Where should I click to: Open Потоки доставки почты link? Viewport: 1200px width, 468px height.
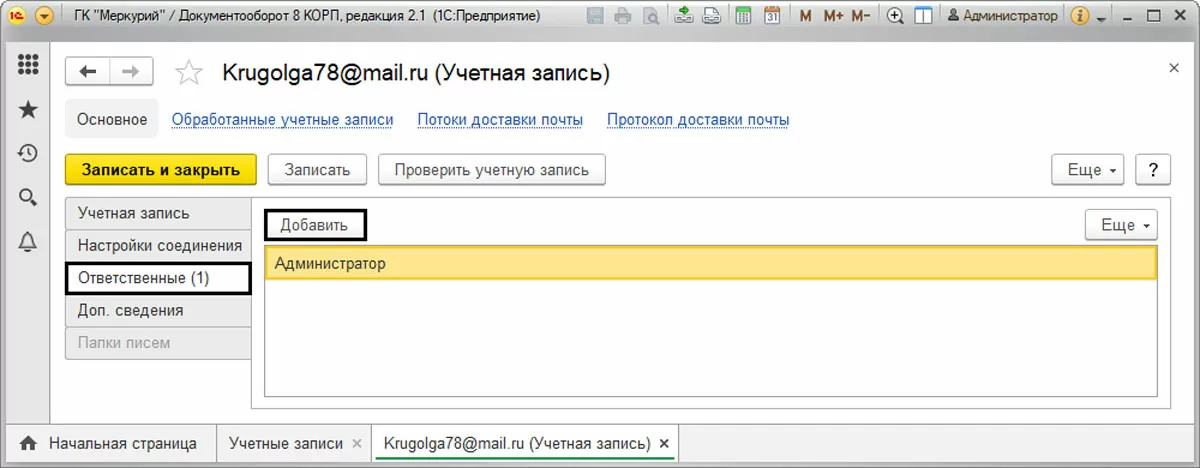tap(500, 120)
